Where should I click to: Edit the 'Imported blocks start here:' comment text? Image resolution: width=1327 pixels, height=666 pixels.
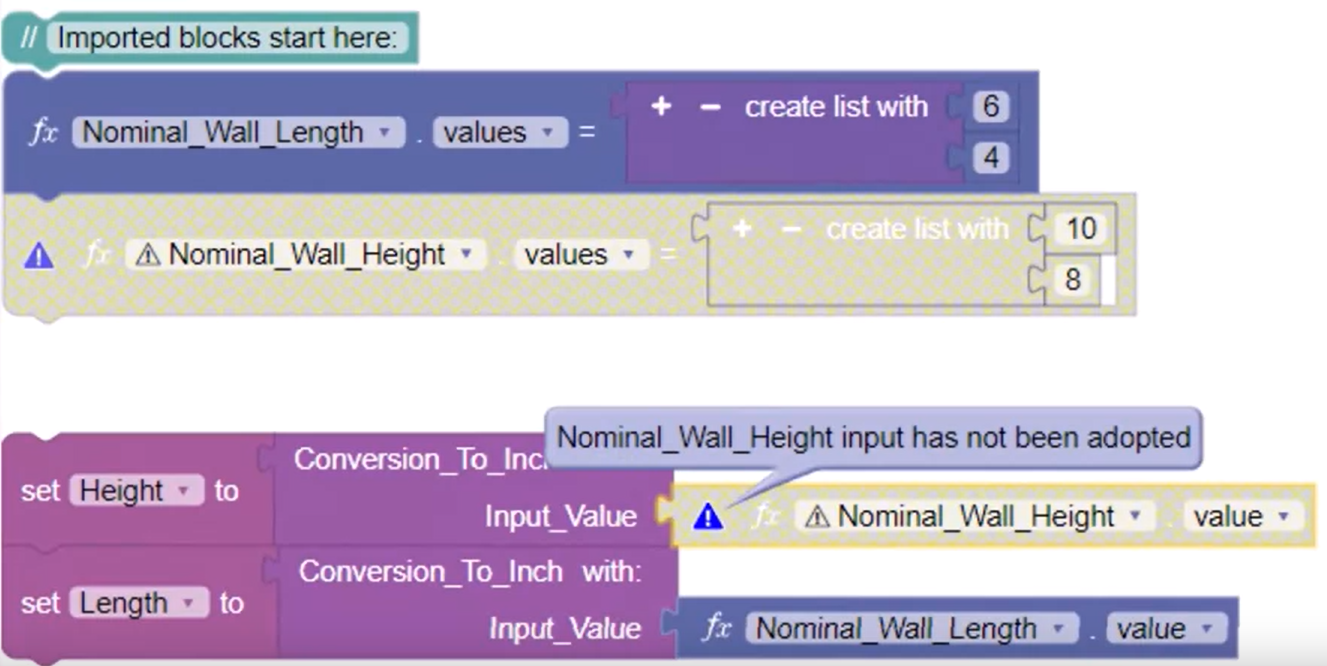coord(227,39)
